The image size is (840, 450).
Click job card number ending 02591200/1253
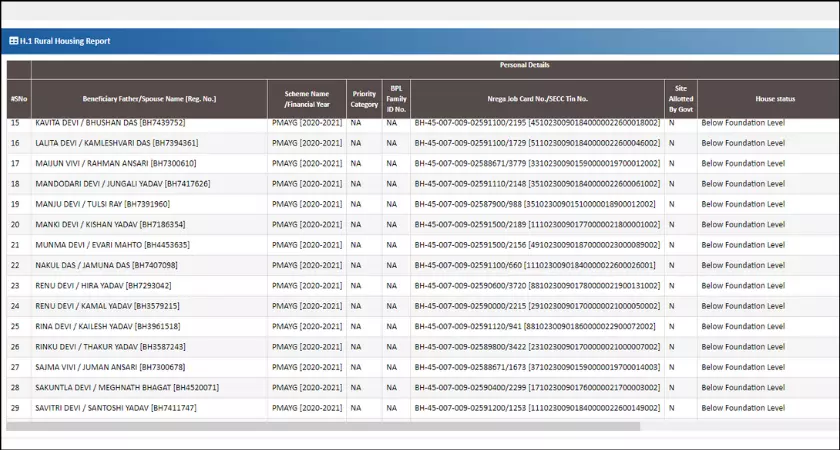[x=537, y=408]
